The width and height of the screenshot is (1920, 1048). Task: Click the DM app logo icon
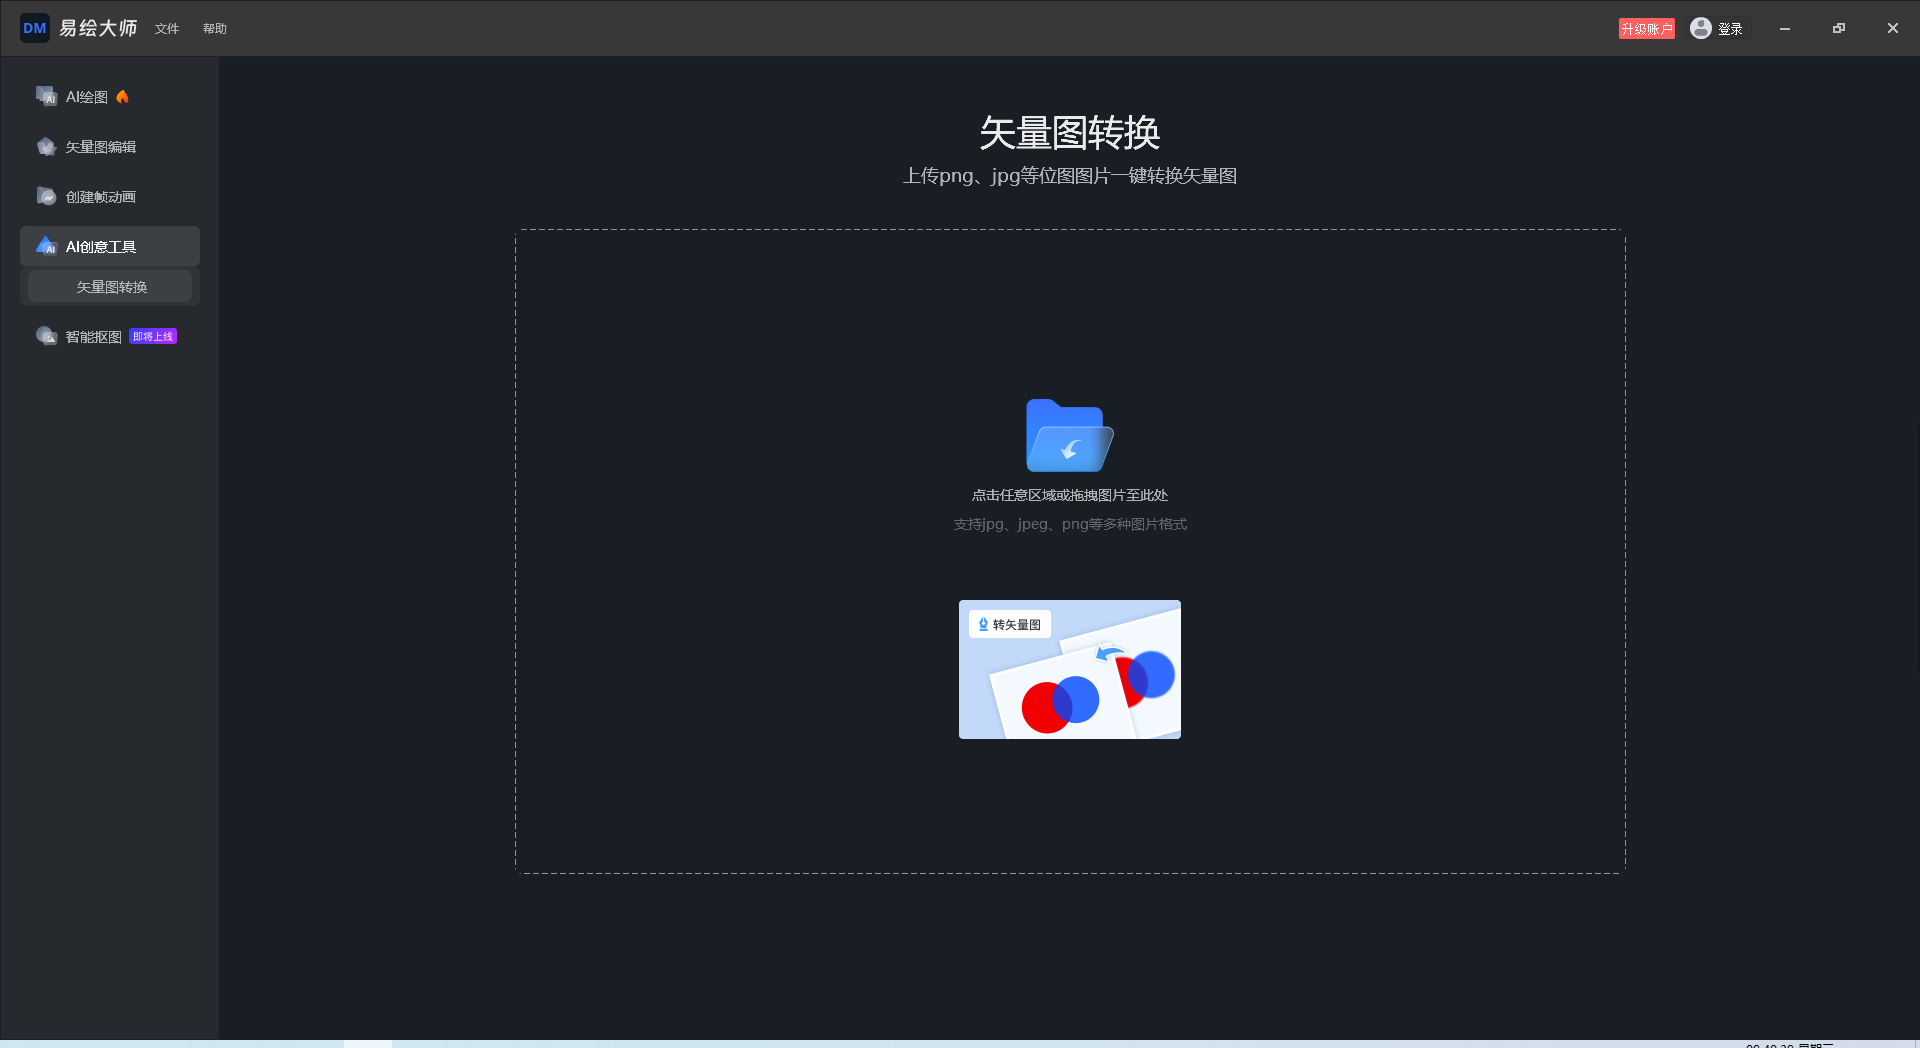pyautogui.click(x=35, y=28)
